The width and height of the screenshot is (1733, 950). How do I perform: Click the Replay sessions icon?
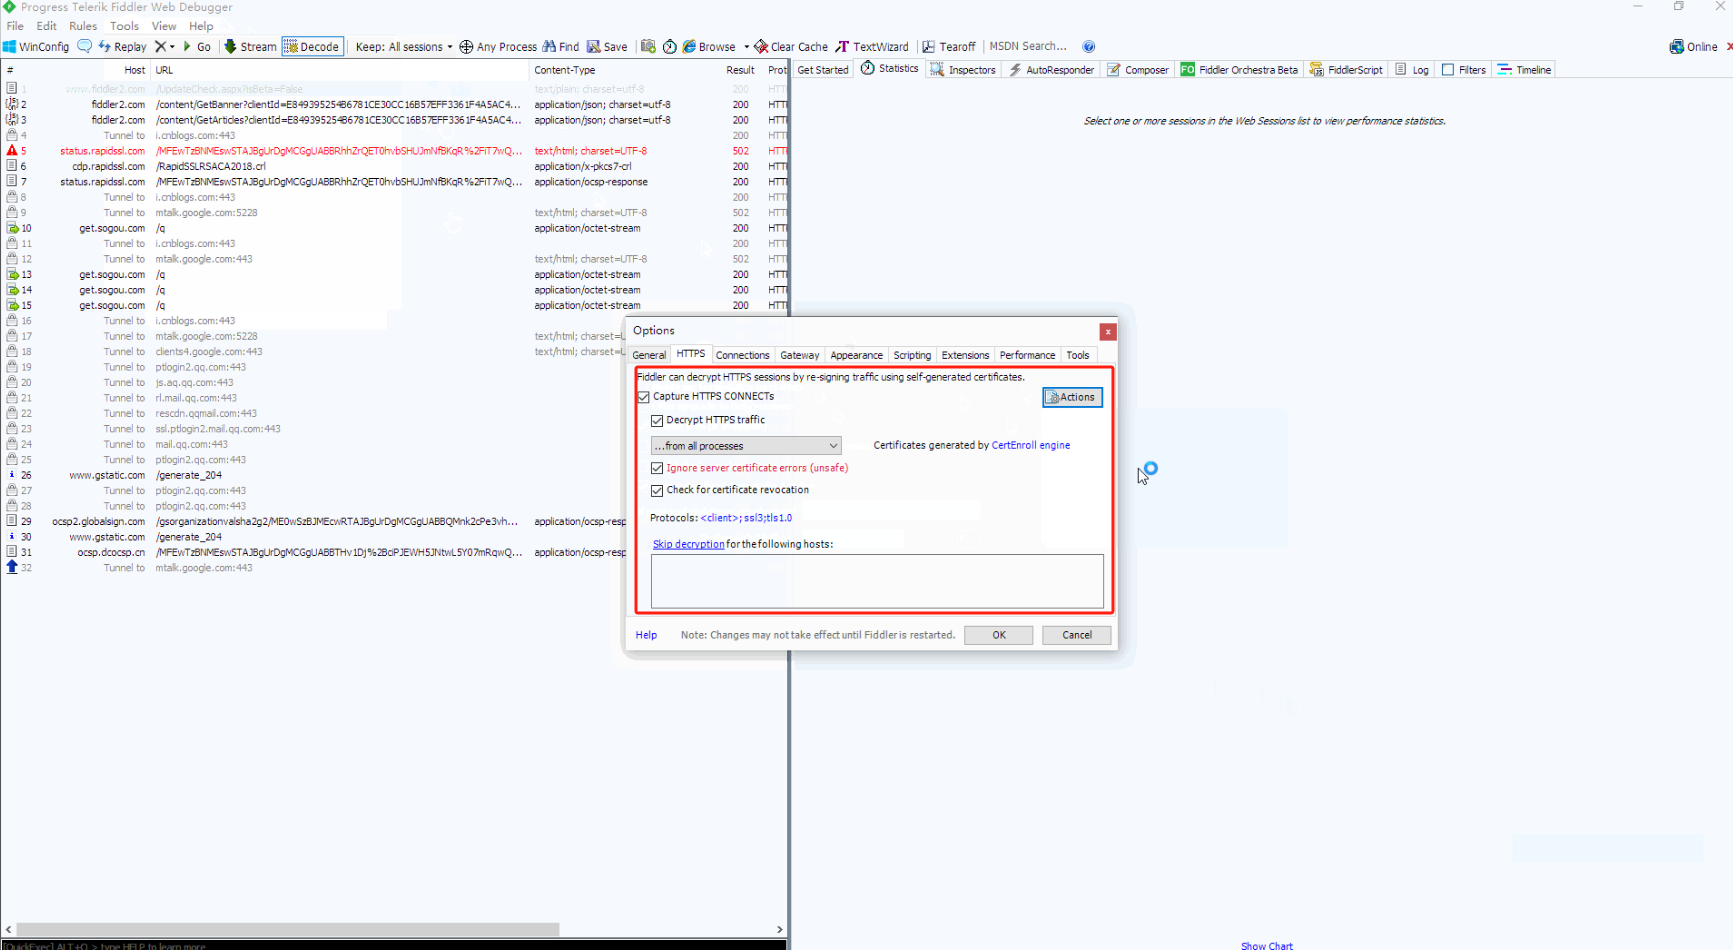click(105, 47)
